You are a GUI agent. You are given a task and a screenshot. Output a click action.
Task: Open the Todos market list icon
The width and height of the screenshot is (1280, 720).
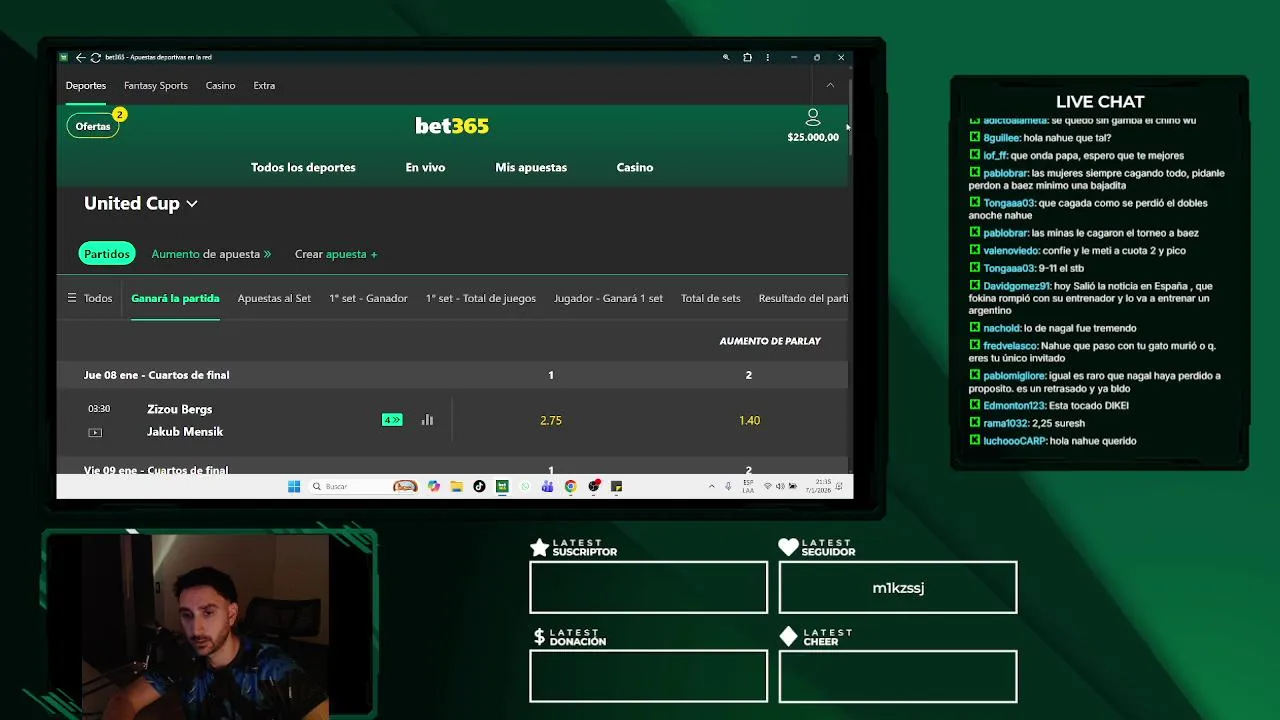click(72, 298)
